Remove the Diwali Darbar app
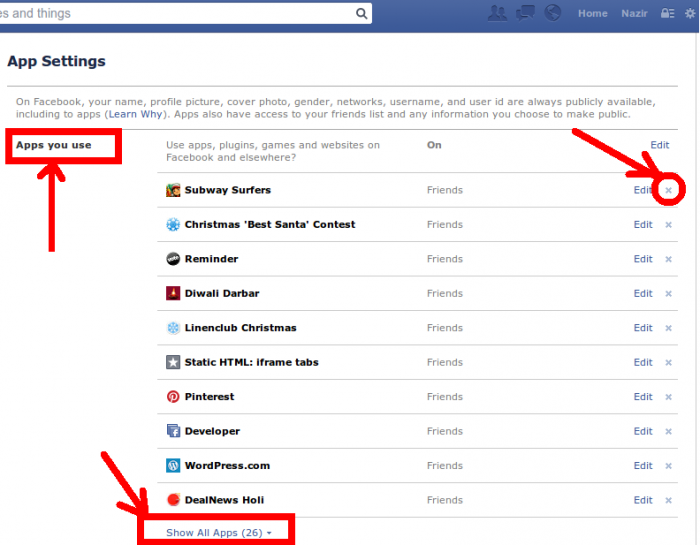This screenshot has width=700, height=545. pos(668,294)
